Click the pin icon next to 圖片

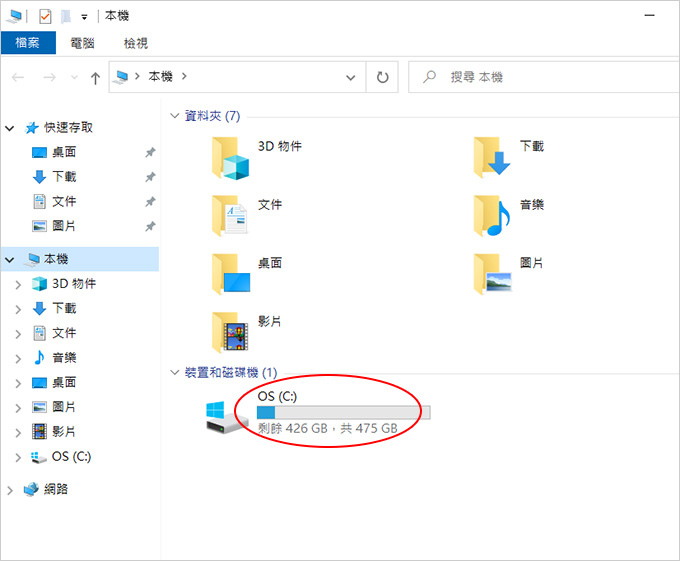click(x=150, y=226)
